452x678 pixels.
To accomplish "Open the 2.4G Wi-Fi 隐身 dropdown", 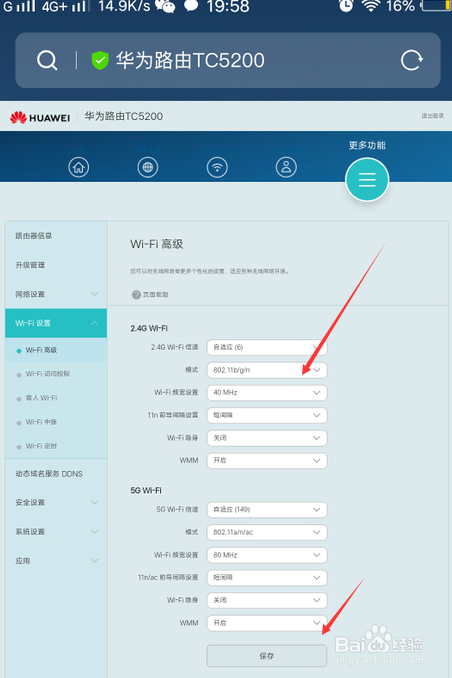I will (267, 438).
